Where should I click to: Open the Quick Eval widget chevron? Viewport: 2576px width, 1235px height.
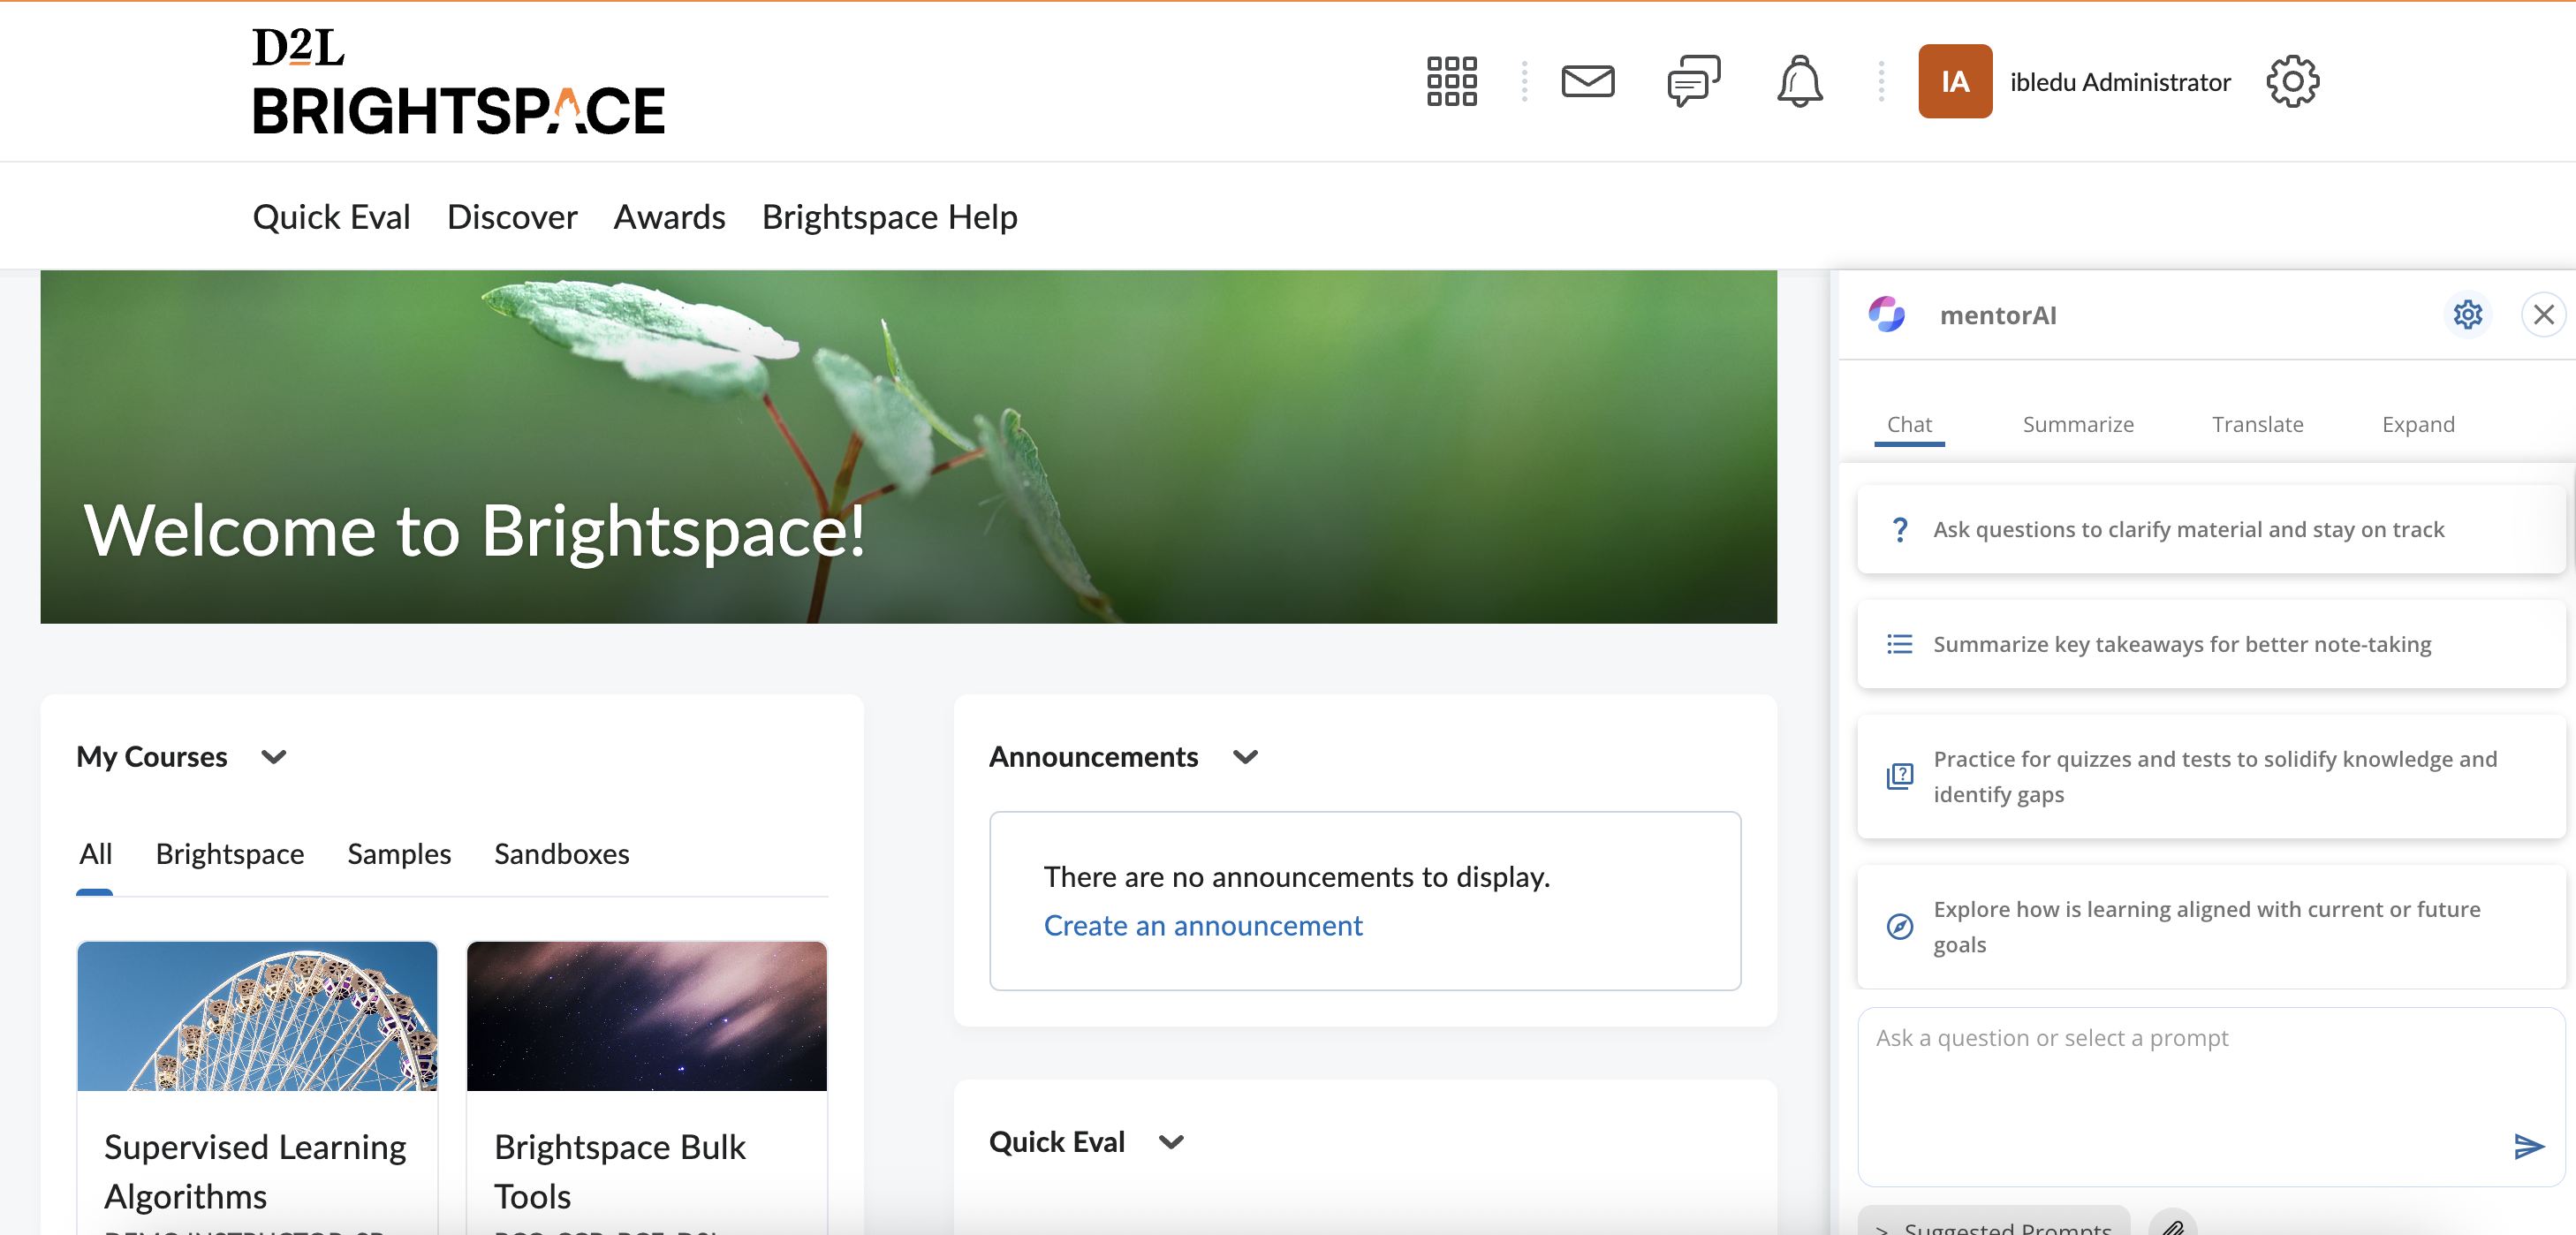tap(1171, 1142)
